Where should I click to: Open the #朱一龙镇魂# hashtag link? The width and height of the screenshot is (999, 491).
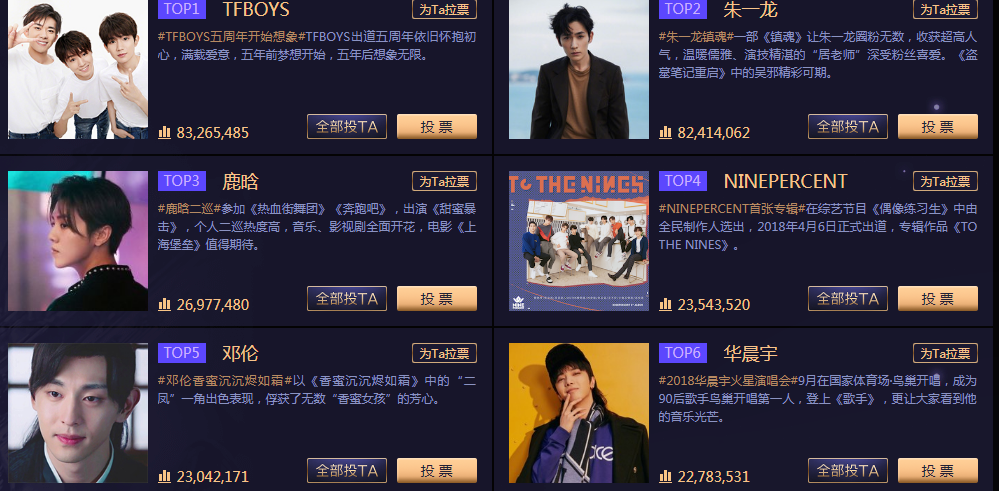pyautogui.click(x=696, y=37)
